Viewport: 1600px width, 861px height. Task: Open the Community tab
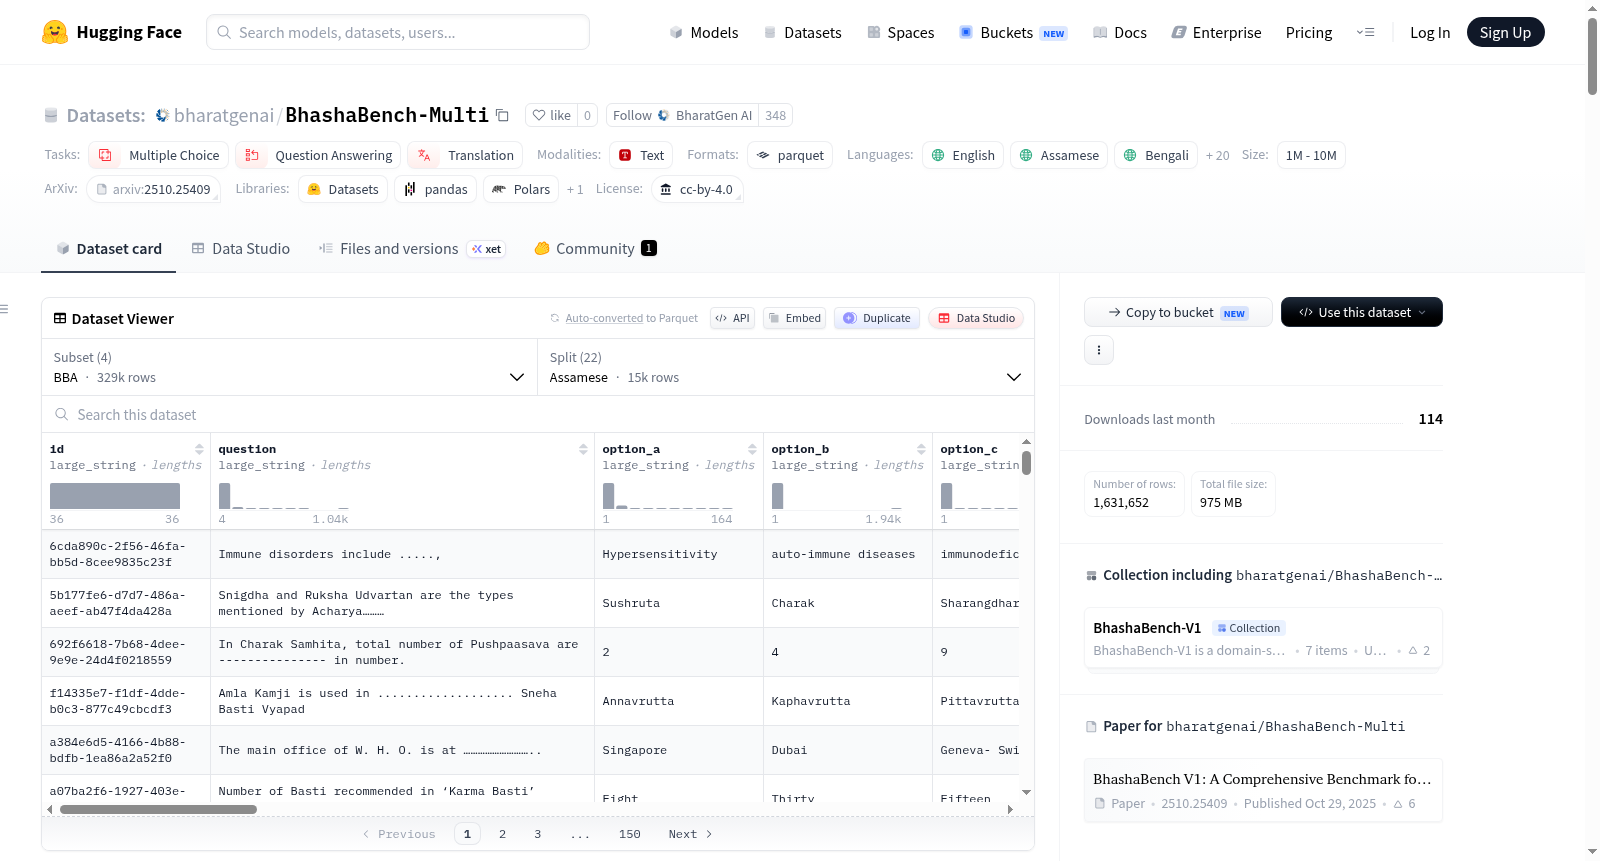595,249
